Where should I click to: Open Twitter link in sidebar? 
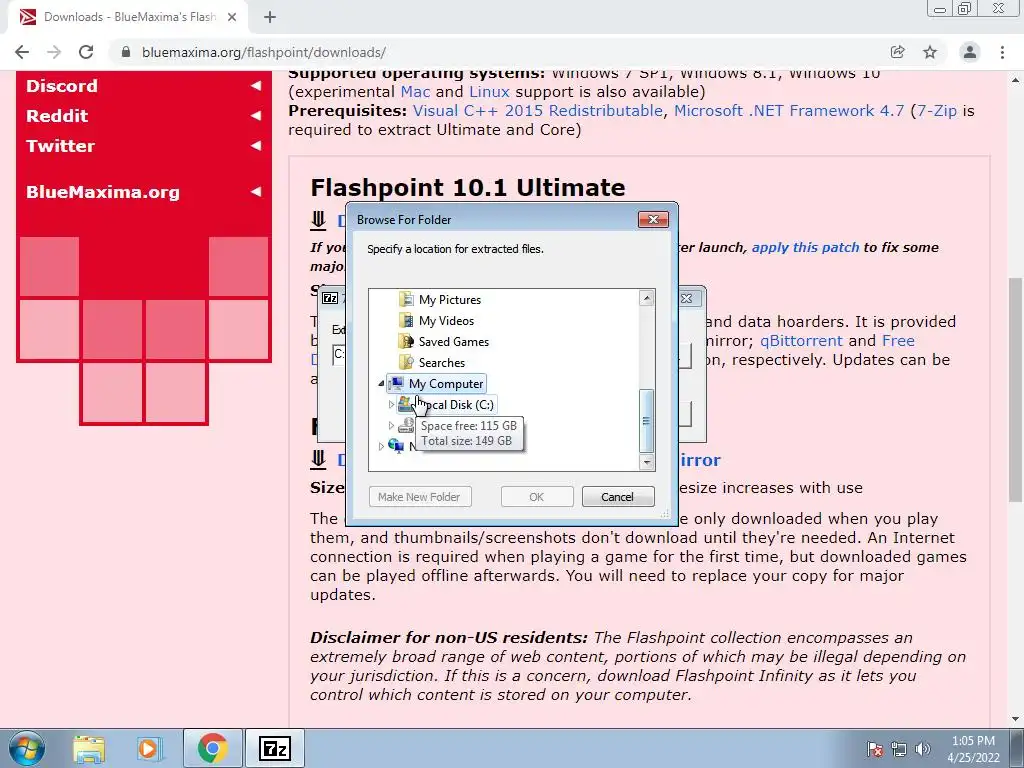(x=61, y=146)
